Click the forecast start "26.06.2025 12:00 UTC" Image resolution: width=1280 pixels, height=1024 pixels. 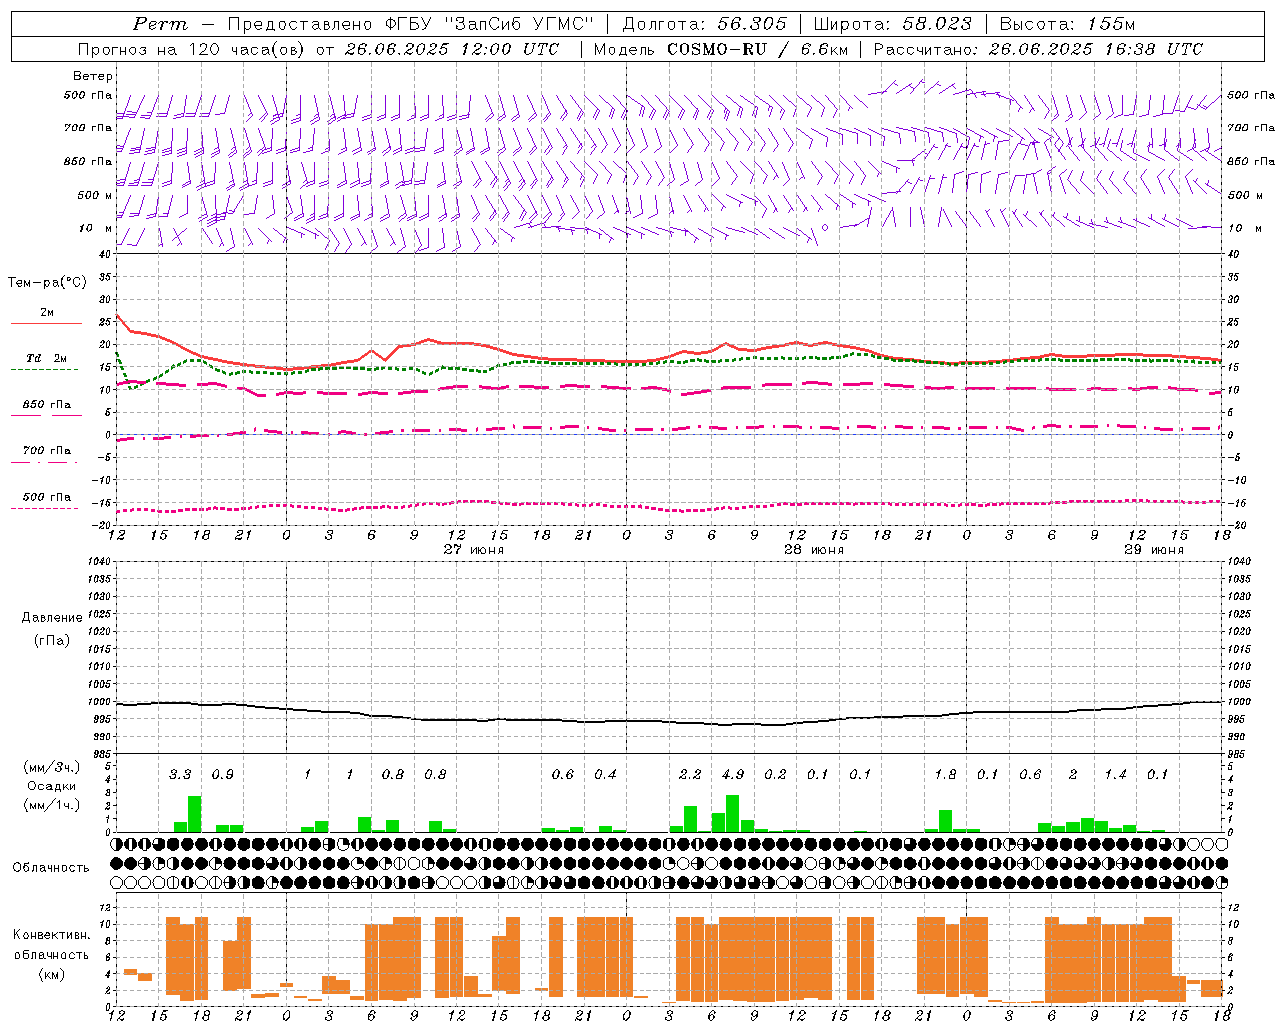point(452,49)
